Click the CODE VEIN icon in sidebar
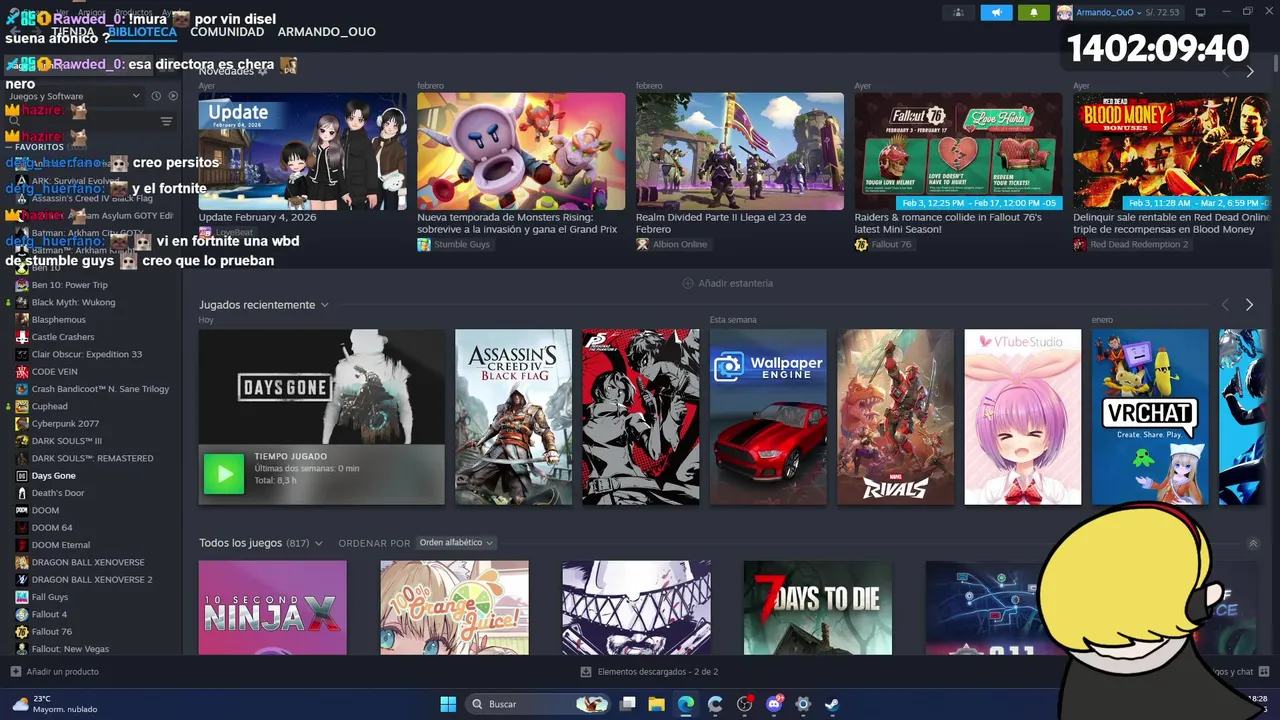The height and width of the screenshot is (720, 1280). [22, 372]
